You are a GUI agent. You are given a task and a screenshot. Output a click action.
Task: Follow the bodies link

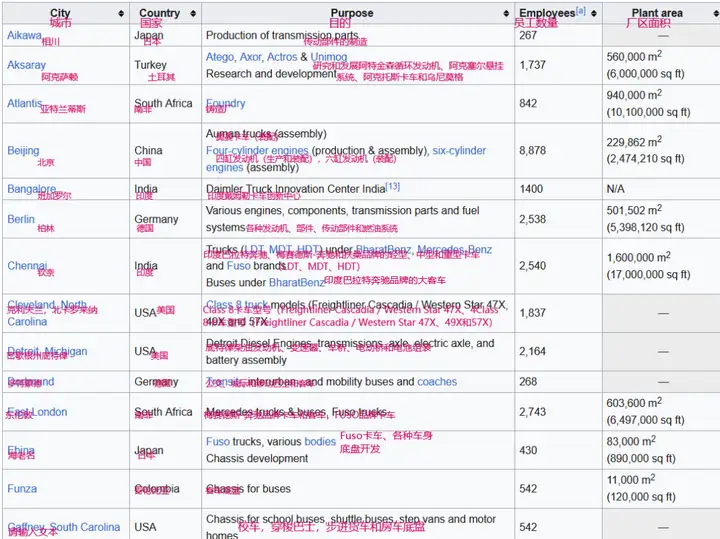click(x=320, y=442)
